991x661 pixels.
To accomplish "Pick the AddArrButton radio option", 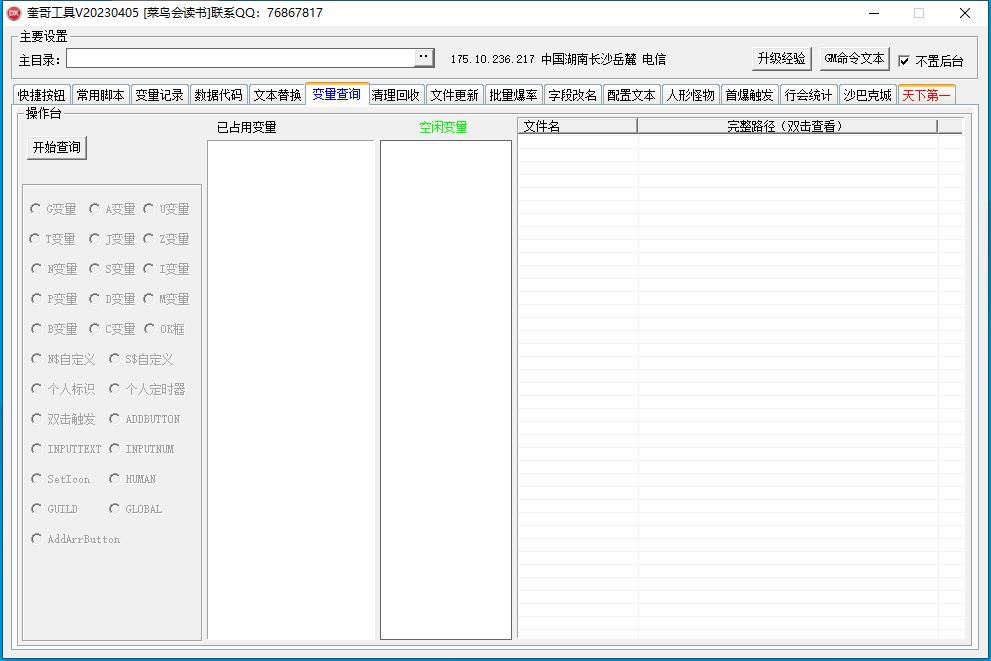I will [x=36, y=539].
